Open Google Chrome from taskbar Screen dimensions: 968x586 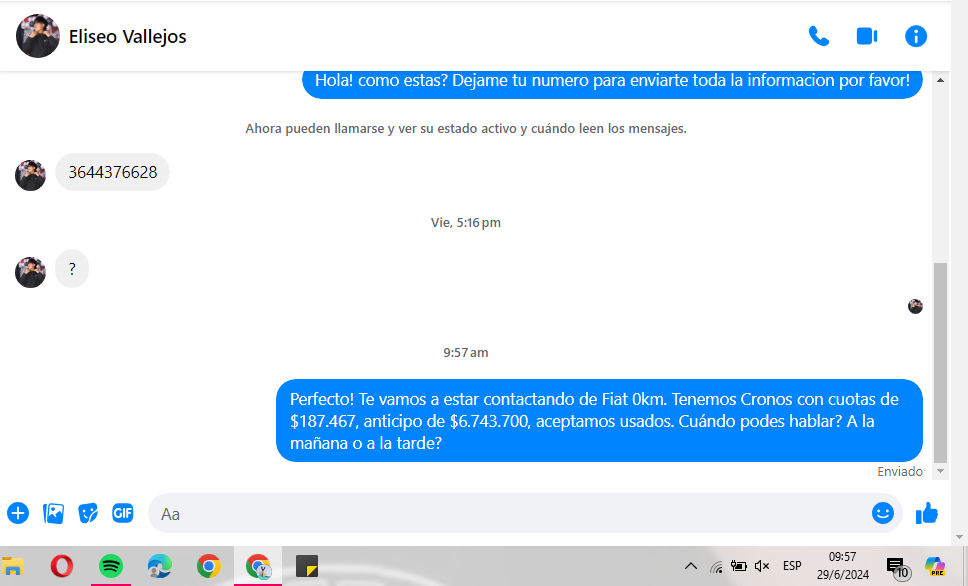click(x=209, y=566)
